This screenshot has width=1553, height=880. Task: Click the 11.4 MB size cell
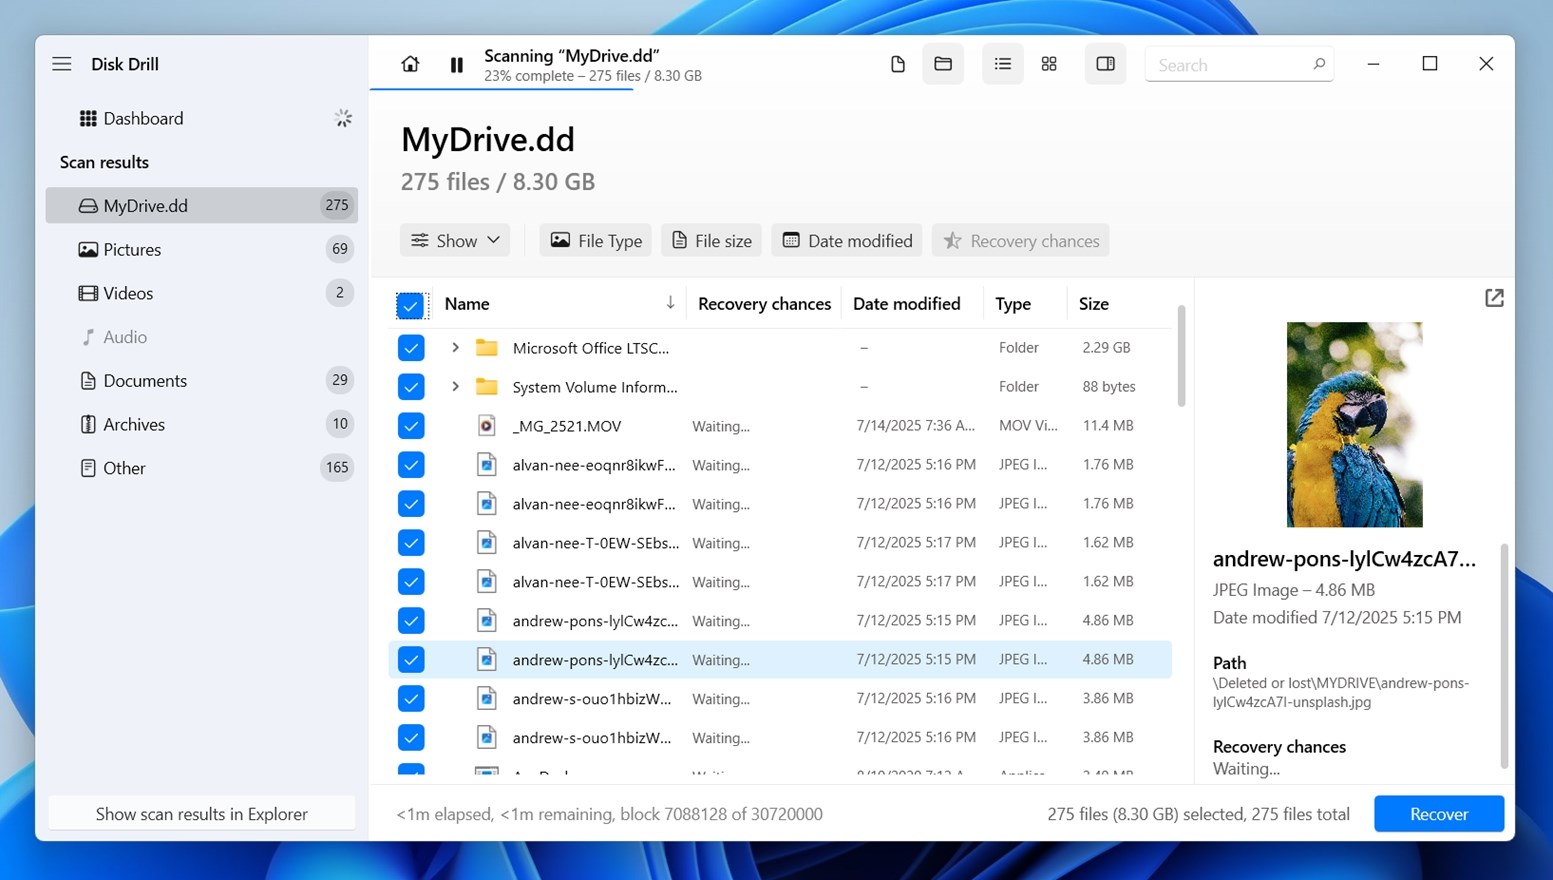coord(1108,426)
